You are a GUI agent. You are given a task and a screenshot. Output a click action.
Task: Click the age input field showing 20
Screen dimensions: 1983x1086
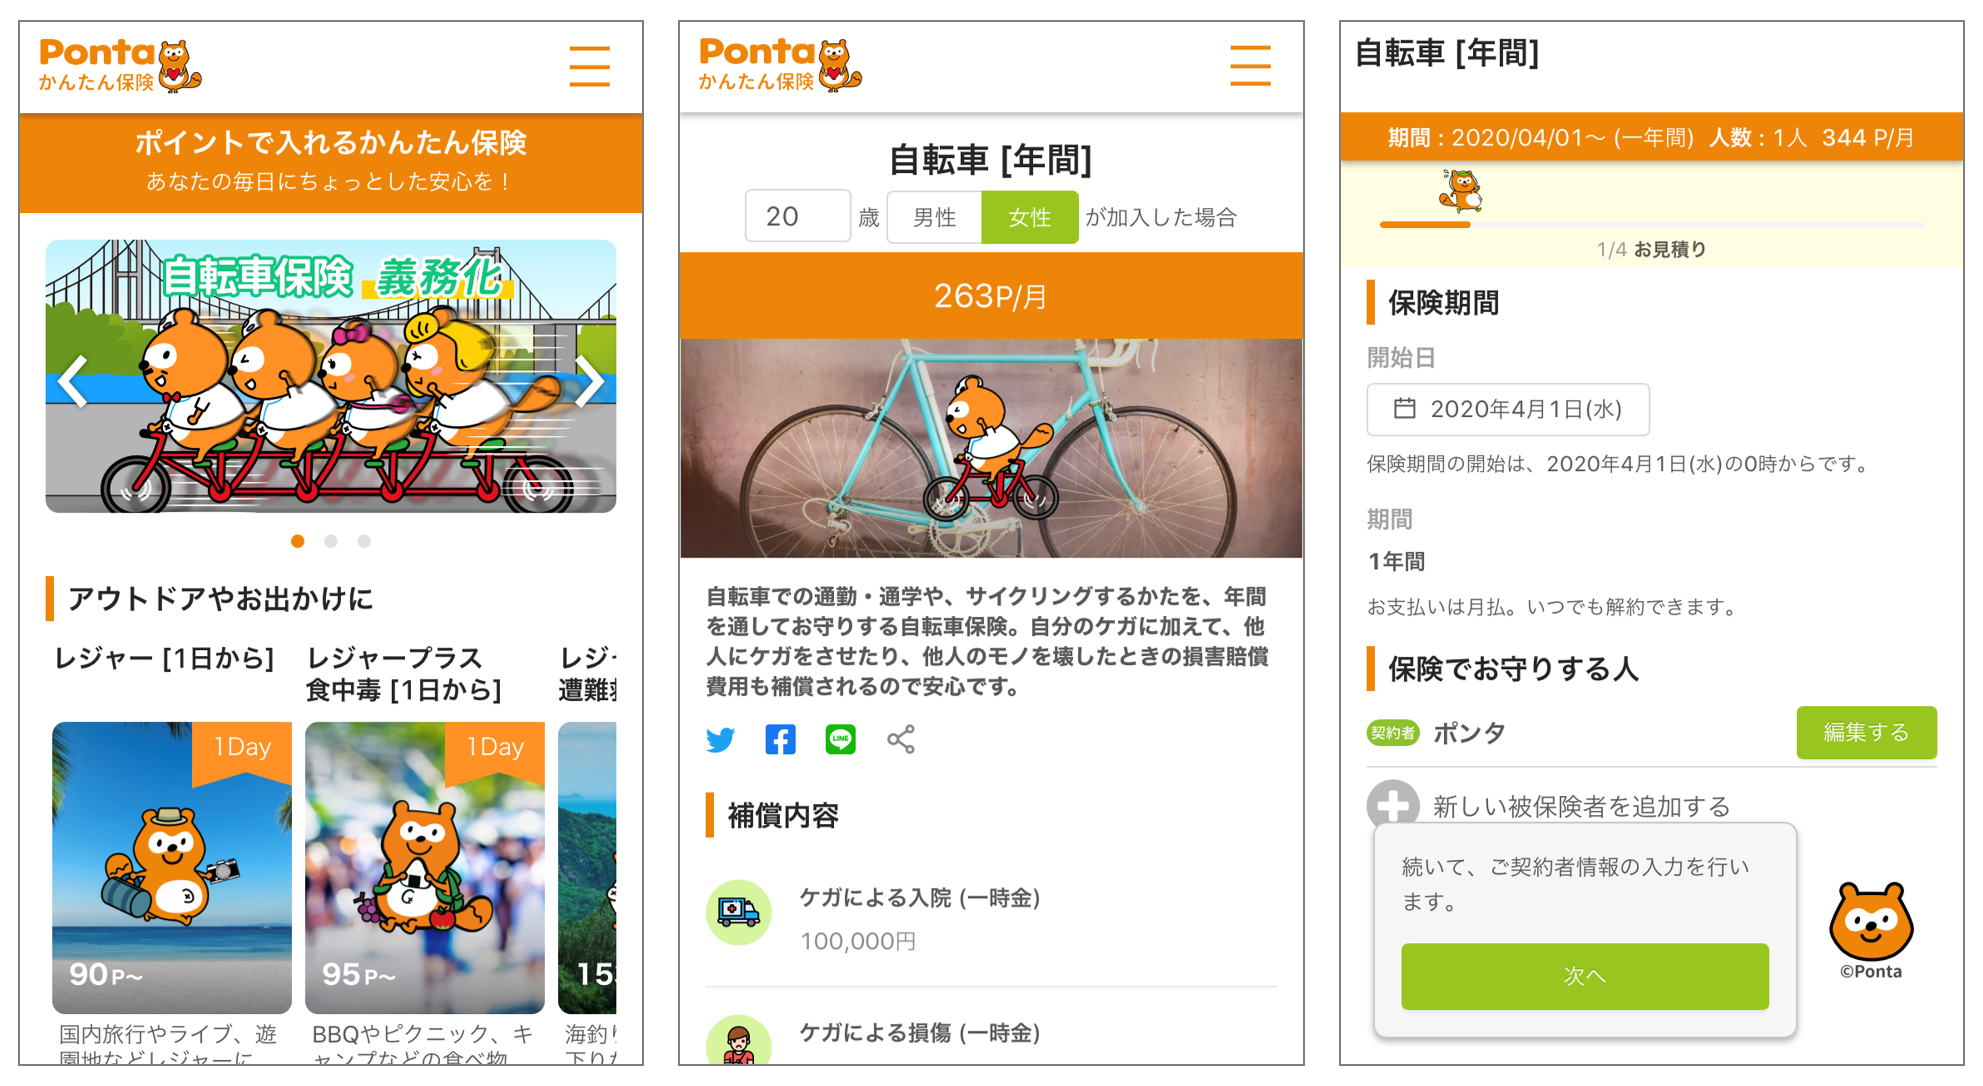[797, 216]
